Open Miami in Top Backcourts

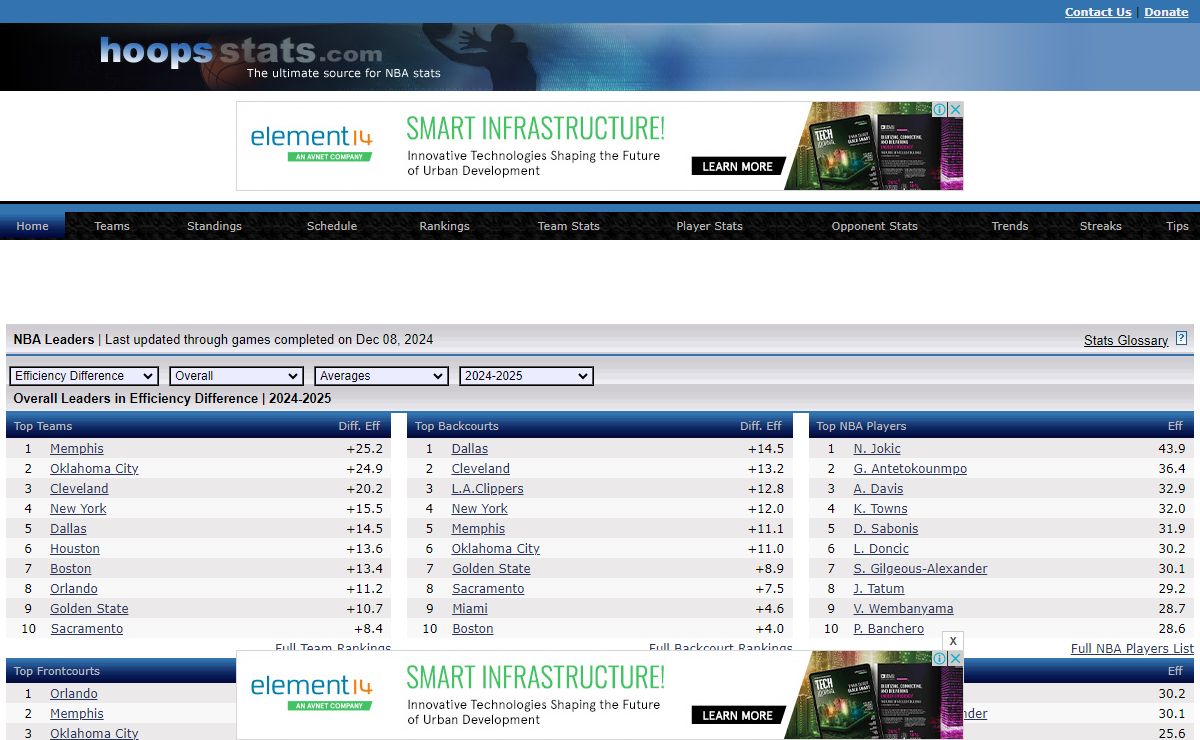click(470, 608)
